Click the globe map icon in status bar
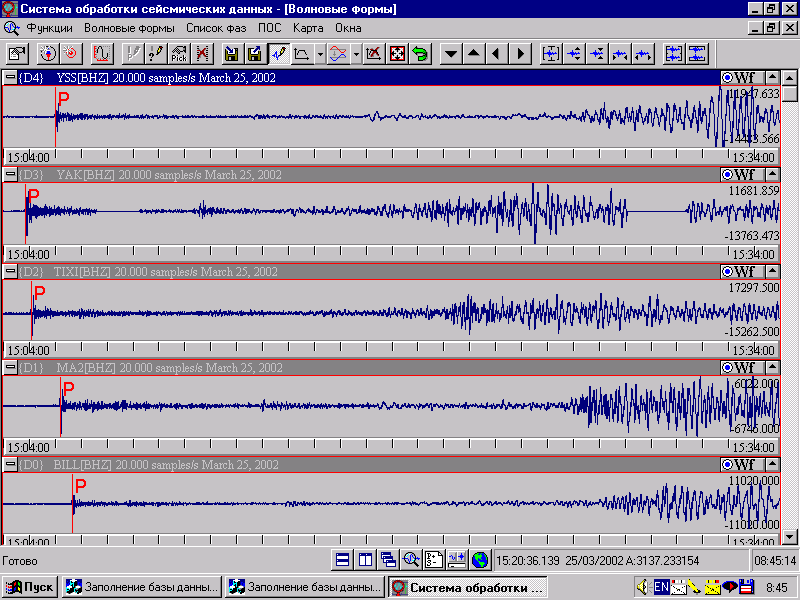Screen dimensions: 800x600 coord(480,561)
